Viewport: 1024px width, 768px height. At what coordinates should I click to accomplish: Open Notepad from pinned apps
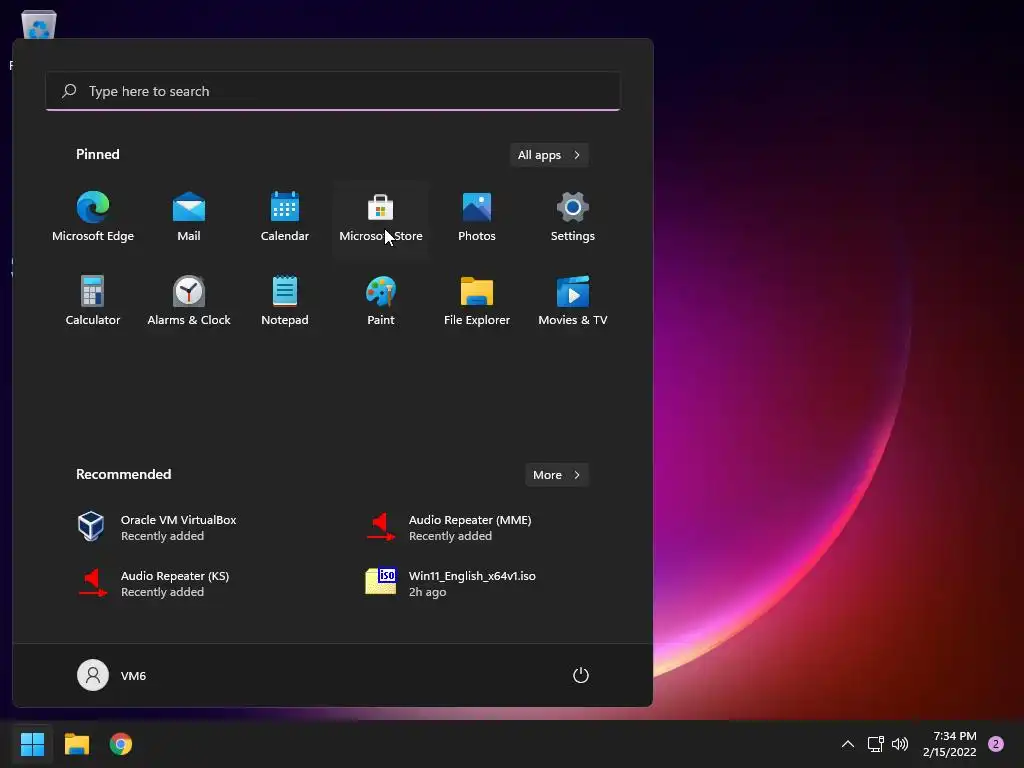[x=285, y=302]
